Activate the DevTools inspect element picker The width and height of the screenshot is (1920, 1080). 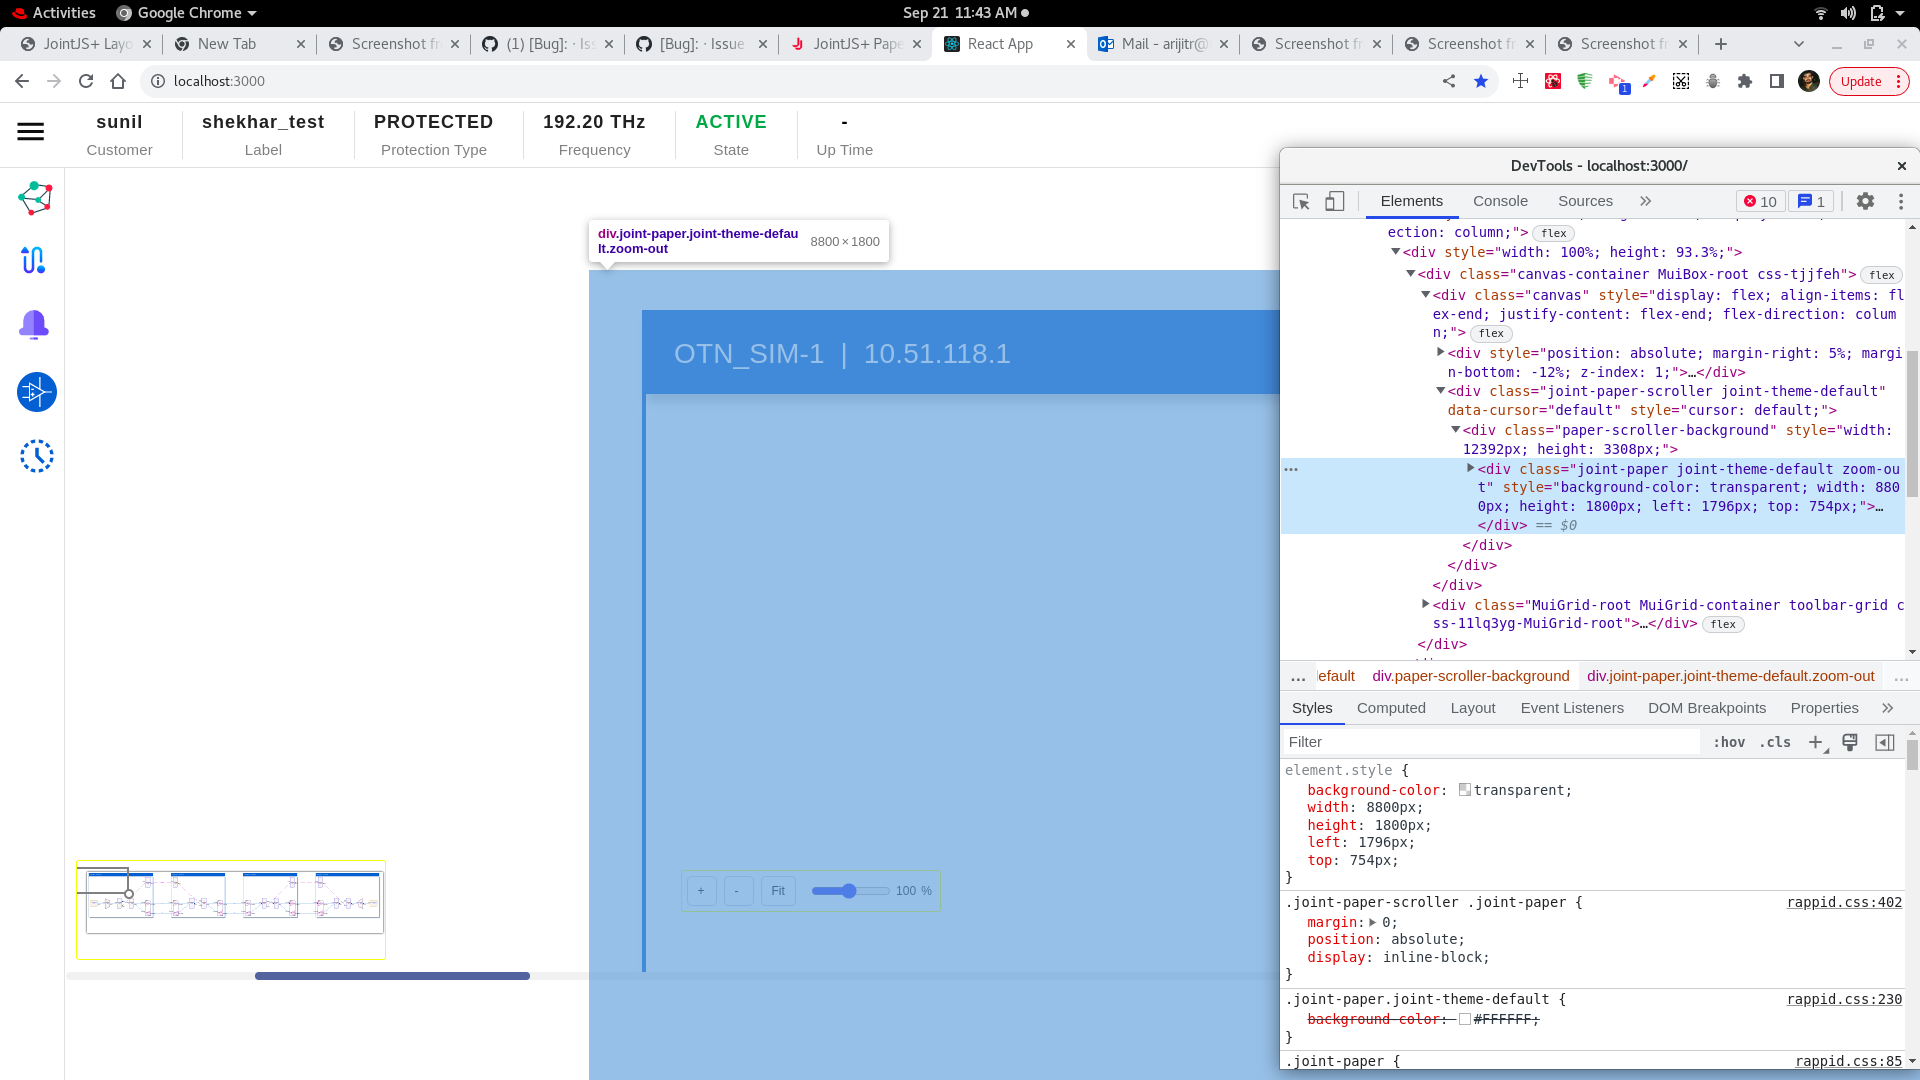click(1300, 201)
